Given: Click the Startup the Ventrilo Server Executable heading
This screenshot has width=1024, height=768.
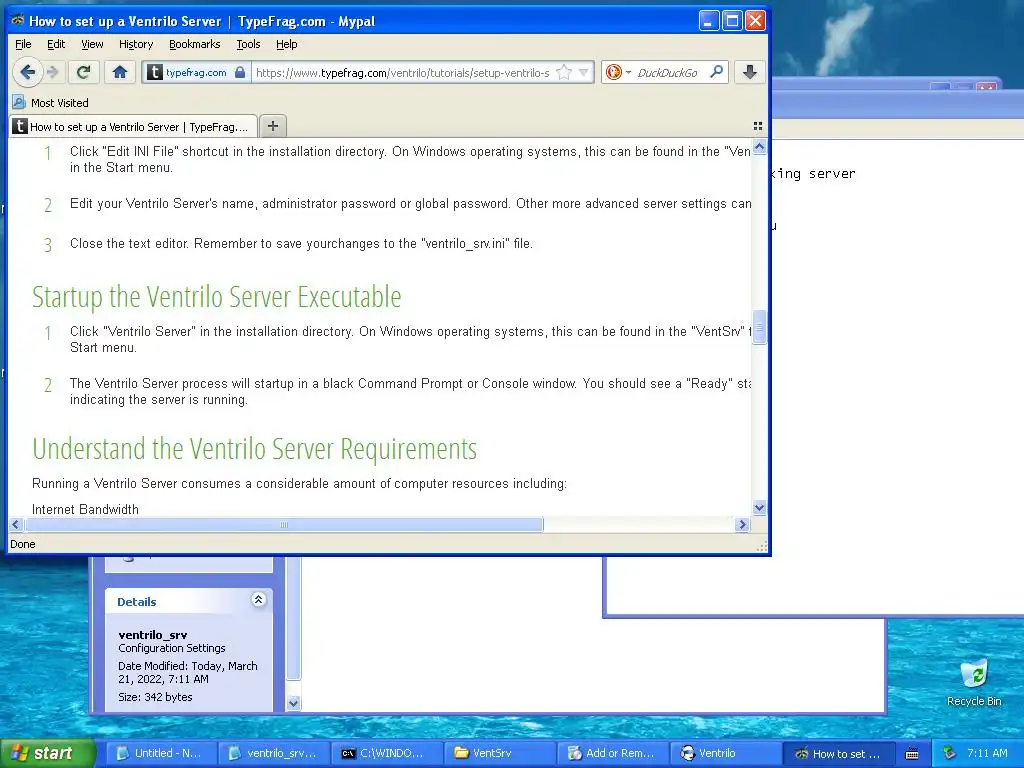Looking at the screenshot, I should pyautogui.click(x=216, y=297).
